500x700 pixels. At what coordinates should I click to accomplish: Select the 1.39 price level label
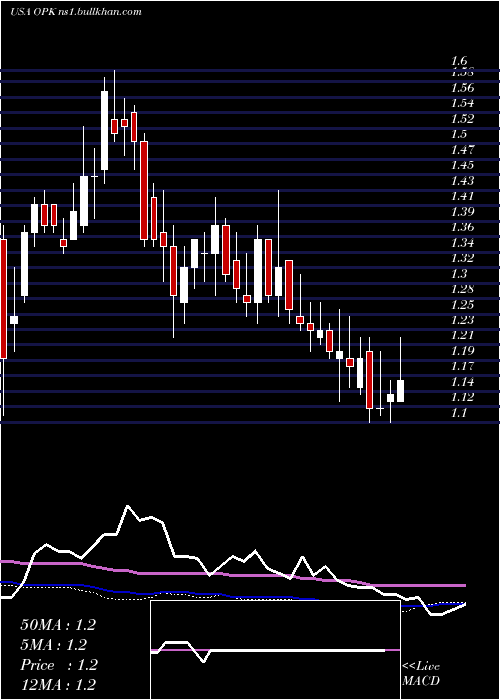(x=463, y=212)
